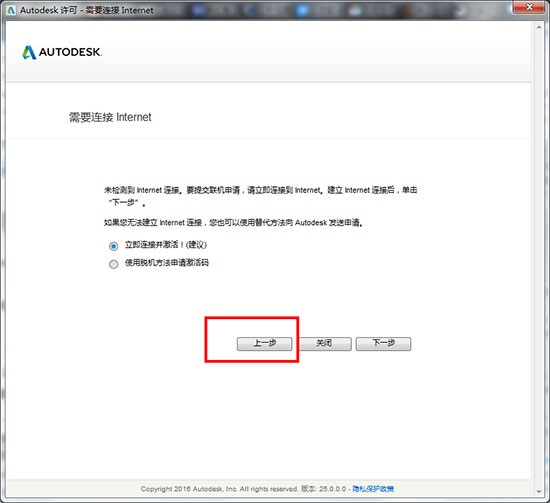
Task: Click the scrollbar up arrow
Action: point(539,27)
